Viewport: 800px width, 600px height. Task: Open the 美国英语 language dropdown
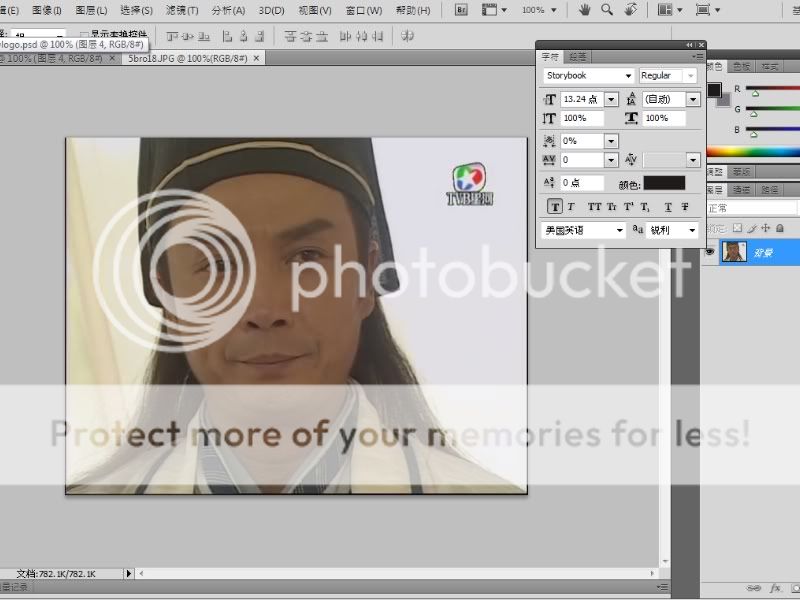583,230
